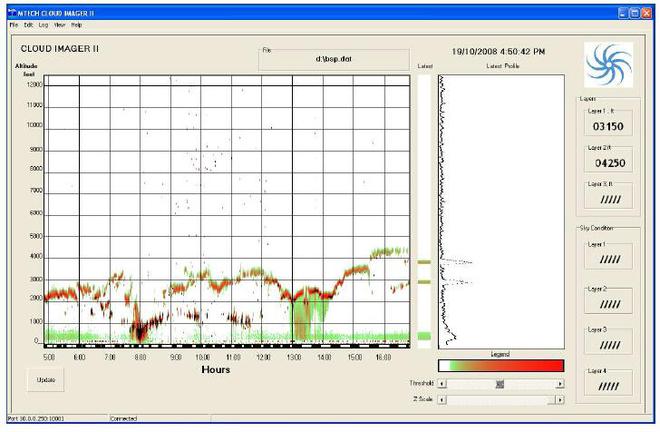Open the View menu

pyautogui.click(x=59, y=25)
